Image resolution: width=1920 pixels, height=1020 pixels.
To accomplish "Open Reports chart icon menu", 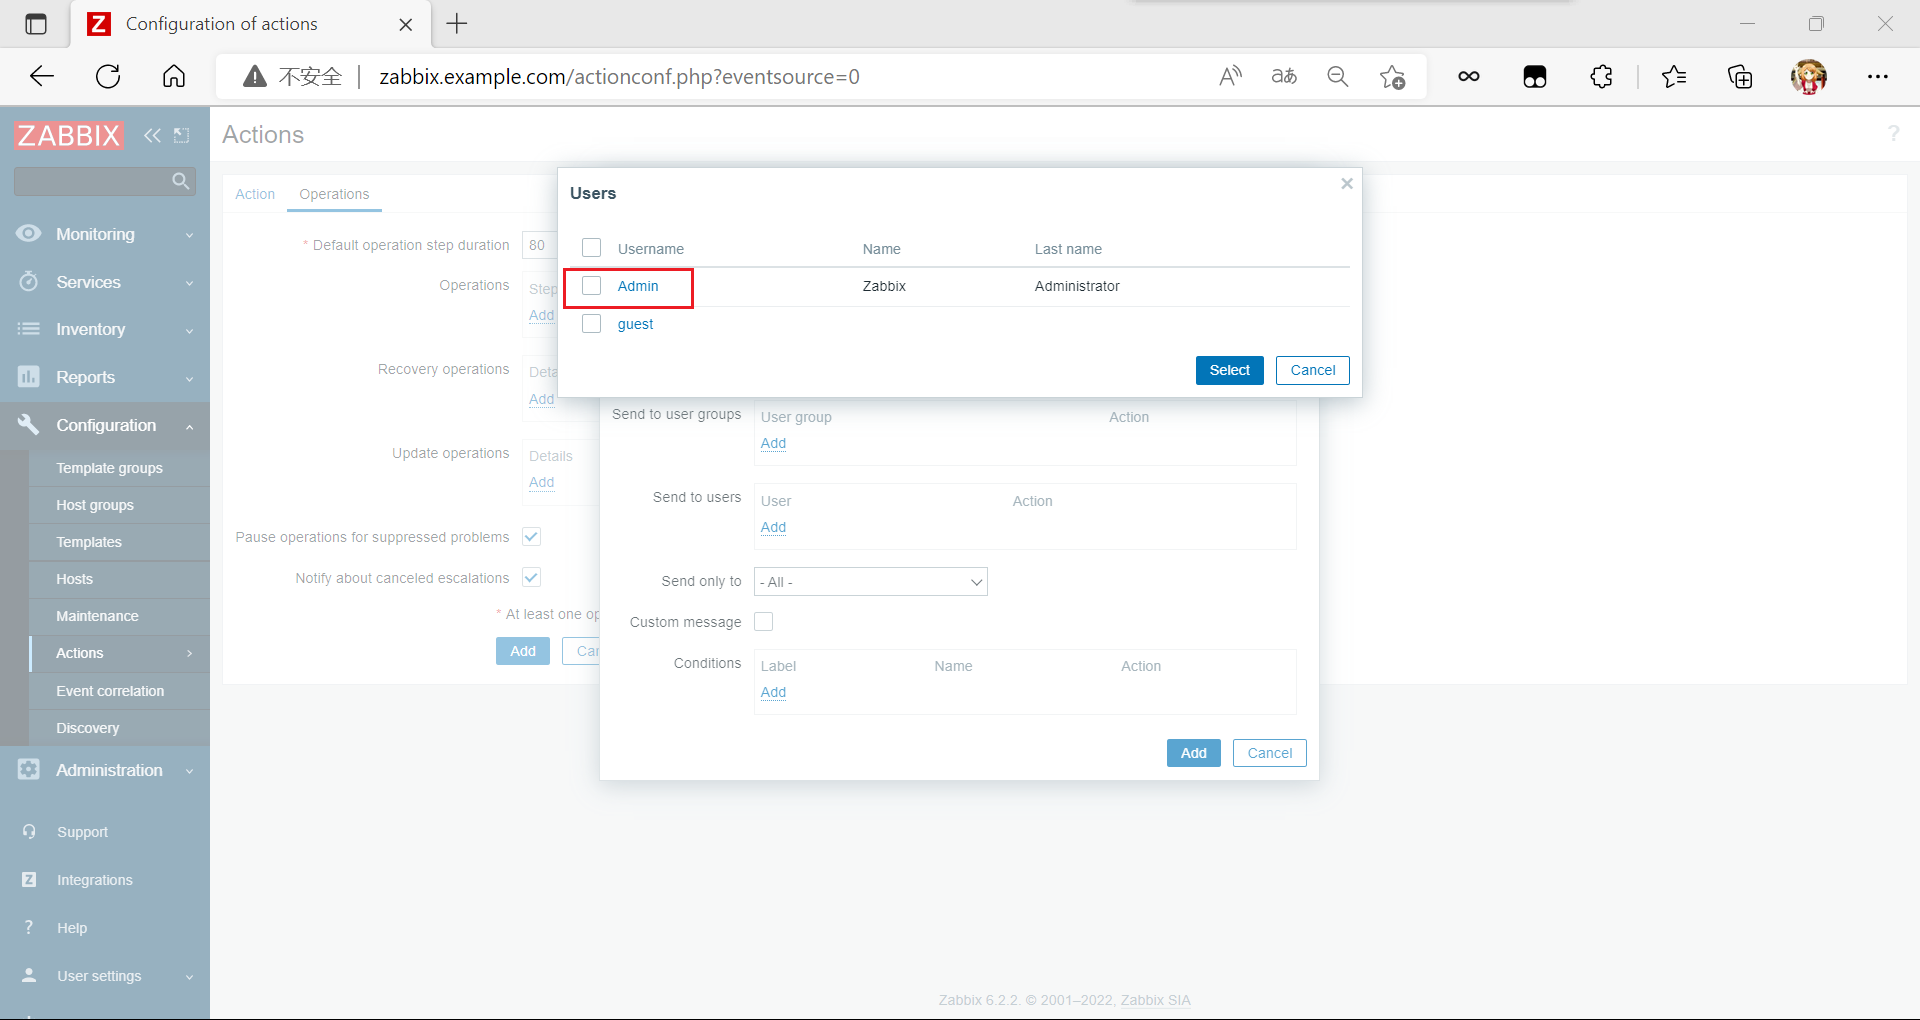I will tap(29, 377).
